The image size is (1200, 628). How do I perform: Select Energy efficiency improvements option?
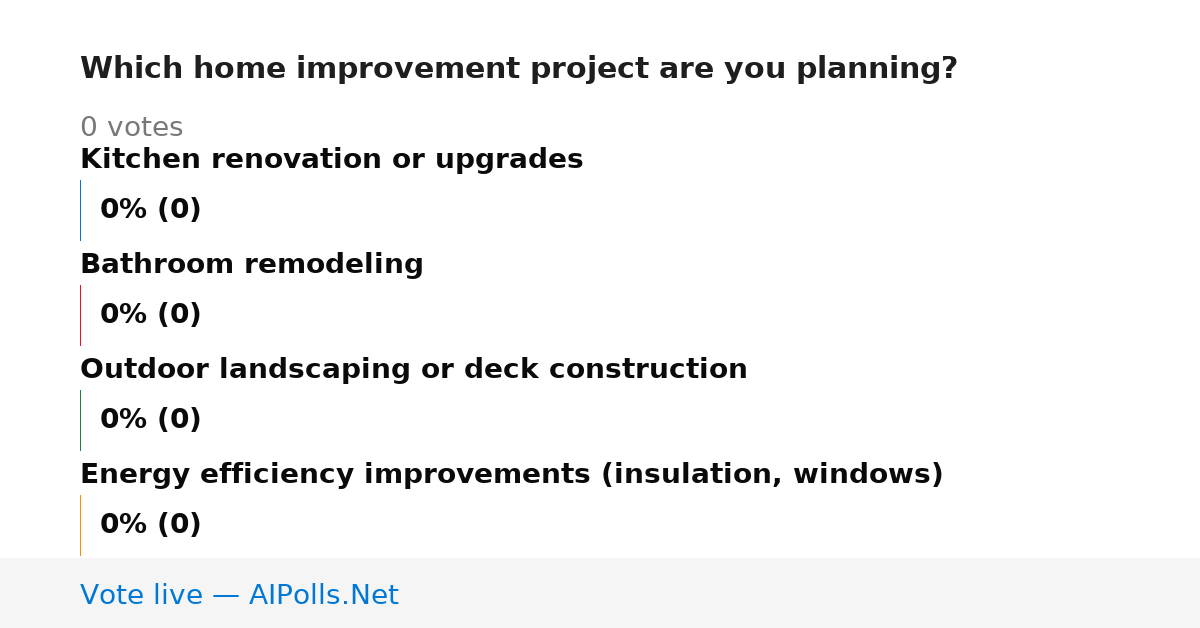coord(511,475)
